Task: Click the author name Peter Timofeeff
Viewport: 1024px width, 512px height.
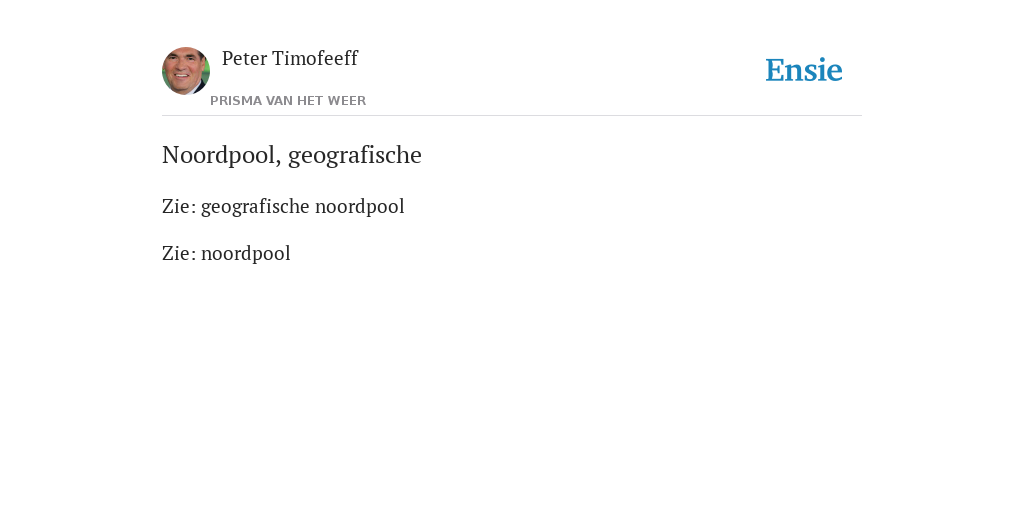Action: (289, 59)
